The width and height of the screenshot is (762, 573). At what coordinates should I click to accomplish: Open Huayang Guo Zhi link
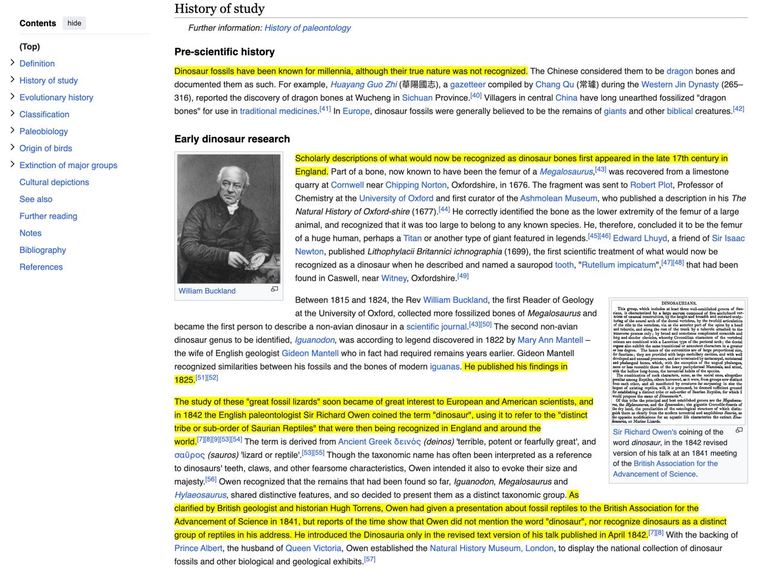(364, 85)
